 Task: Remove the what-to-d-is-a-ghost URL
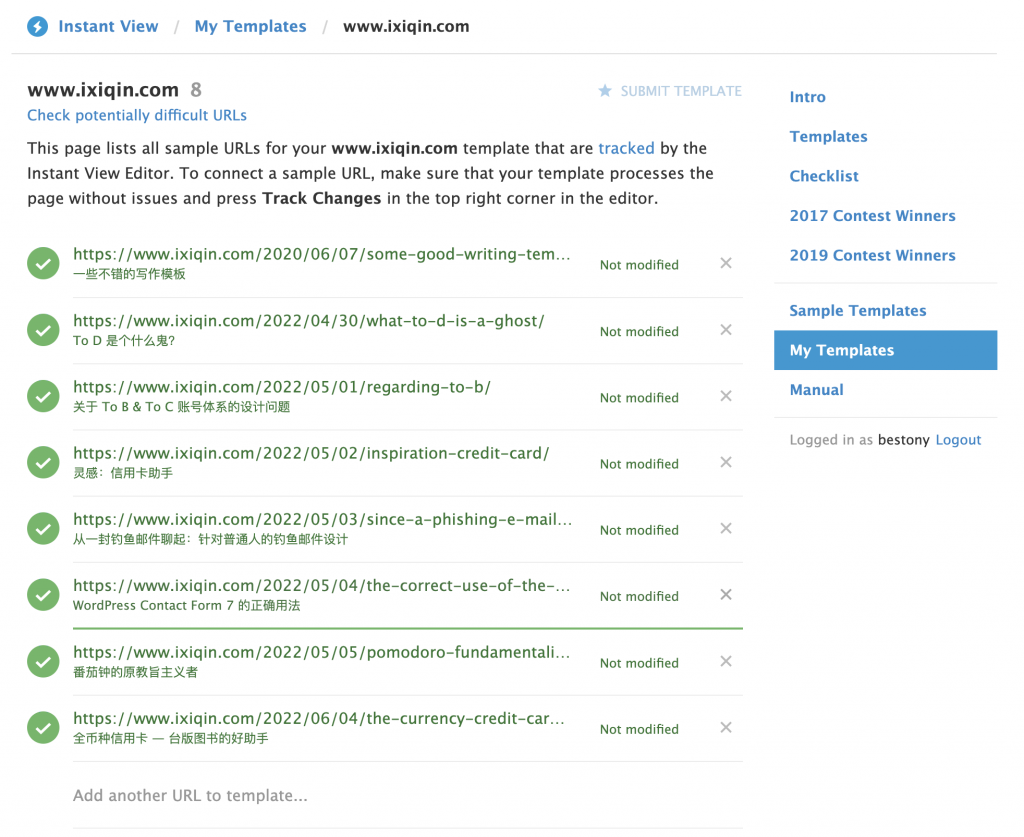point(725,329)
